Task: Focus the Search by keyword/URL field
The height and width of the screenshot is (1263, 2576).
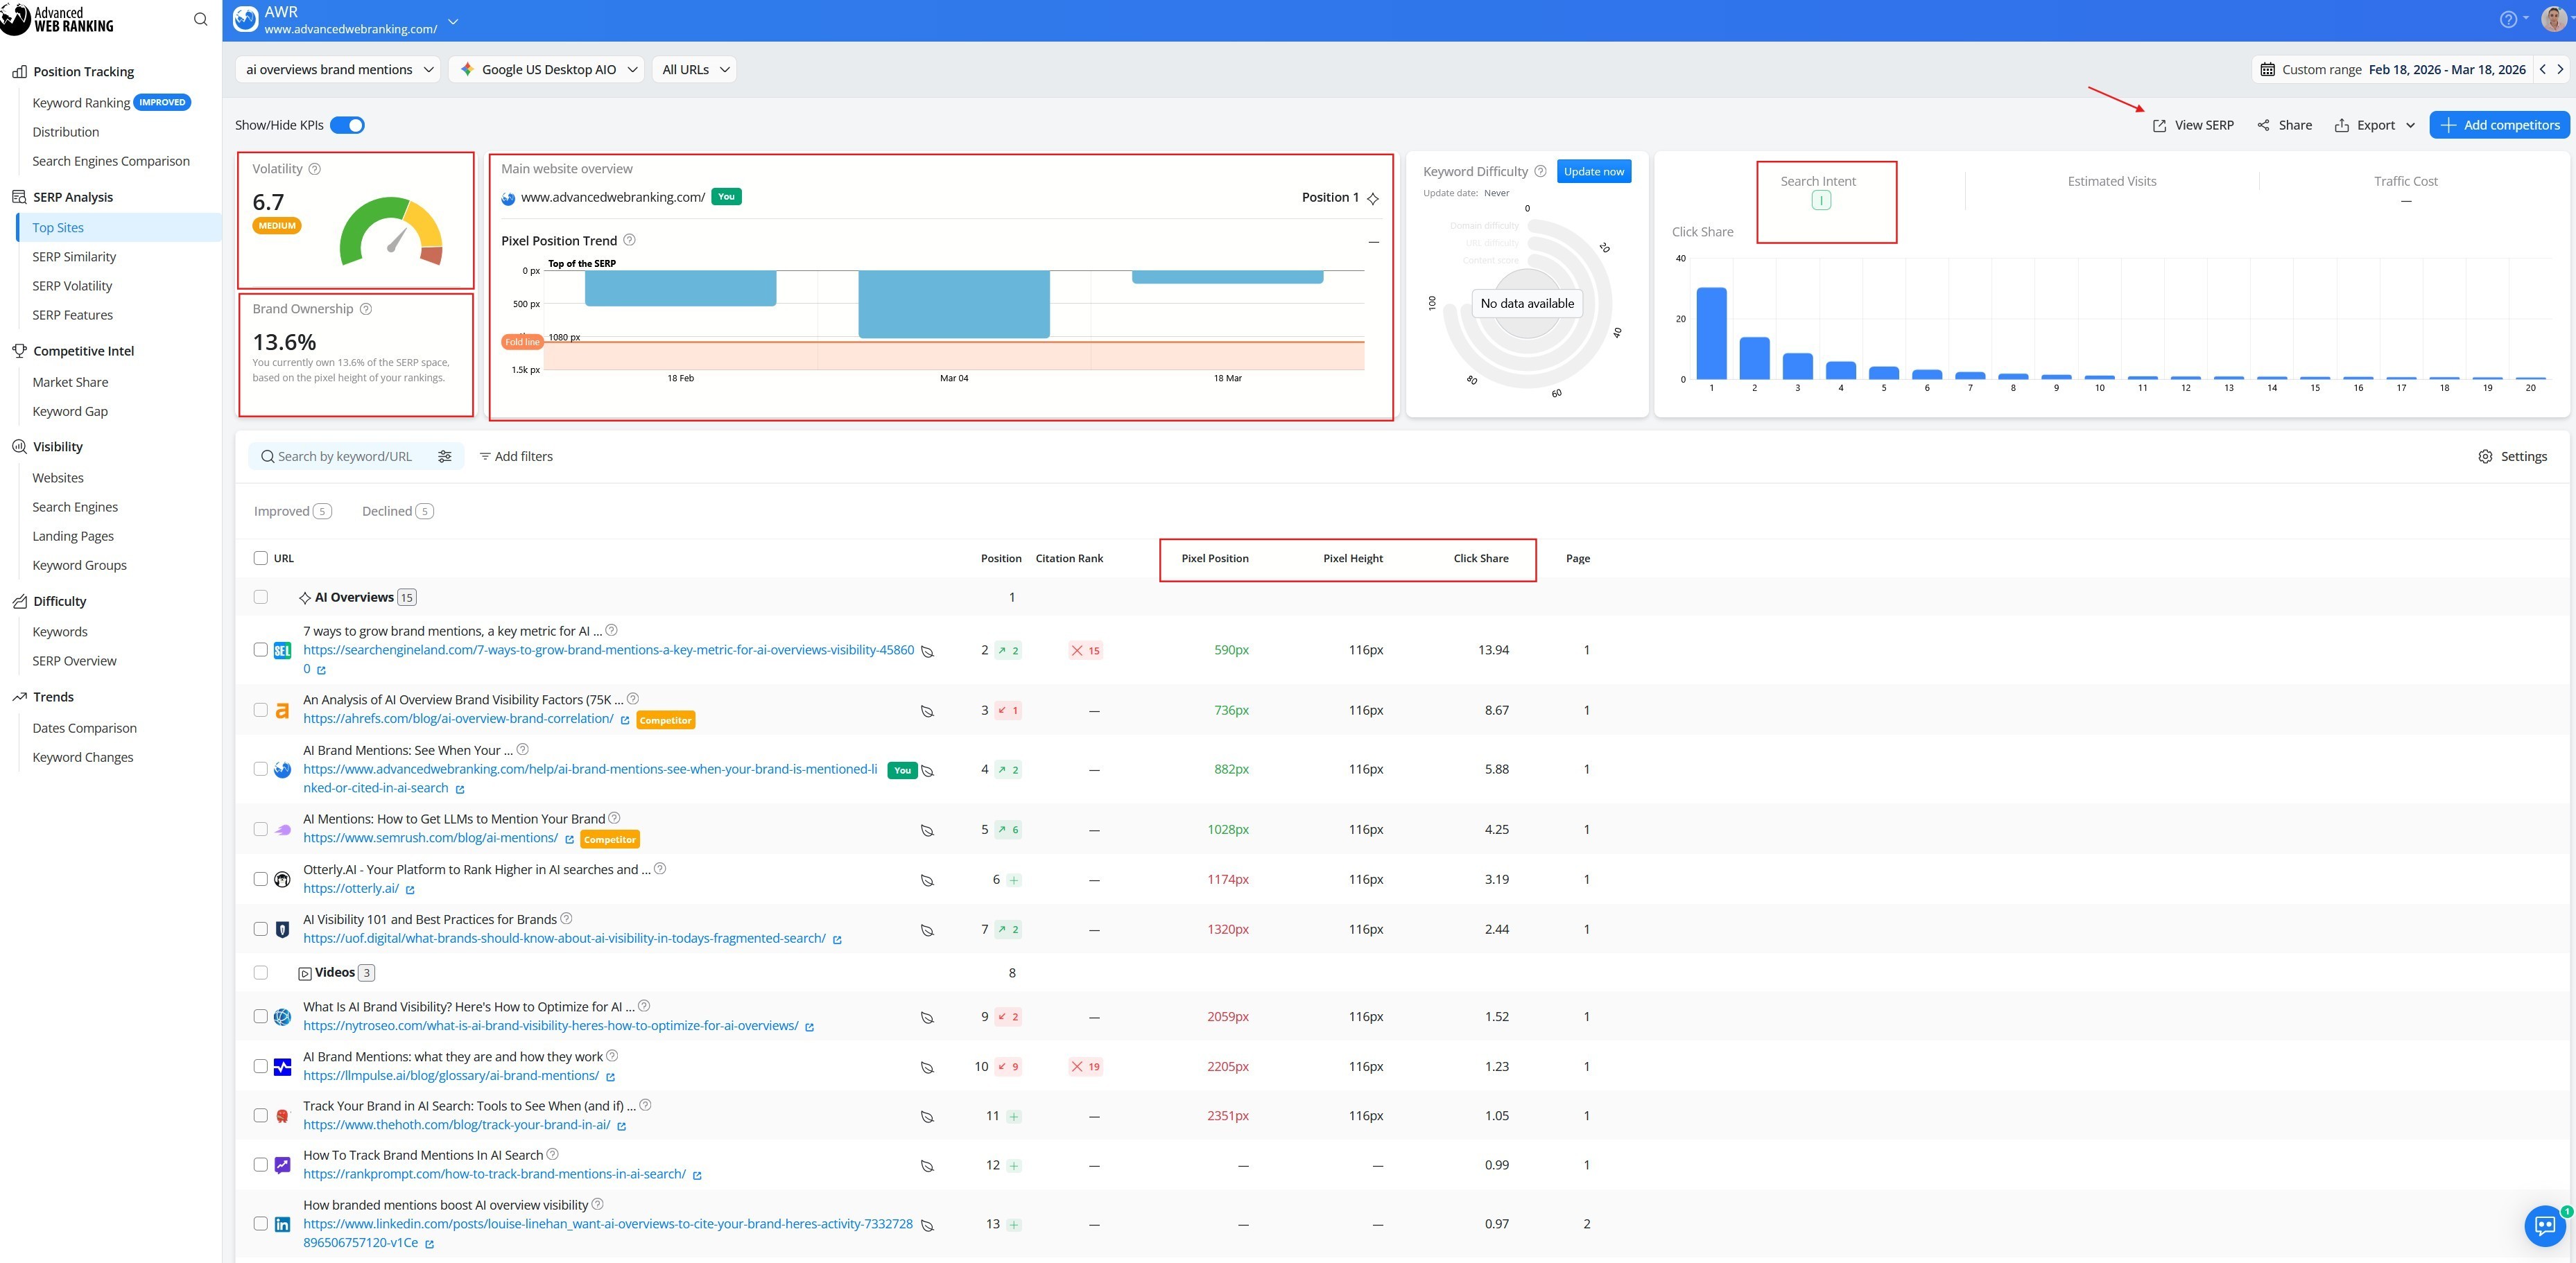Action: 345,456
